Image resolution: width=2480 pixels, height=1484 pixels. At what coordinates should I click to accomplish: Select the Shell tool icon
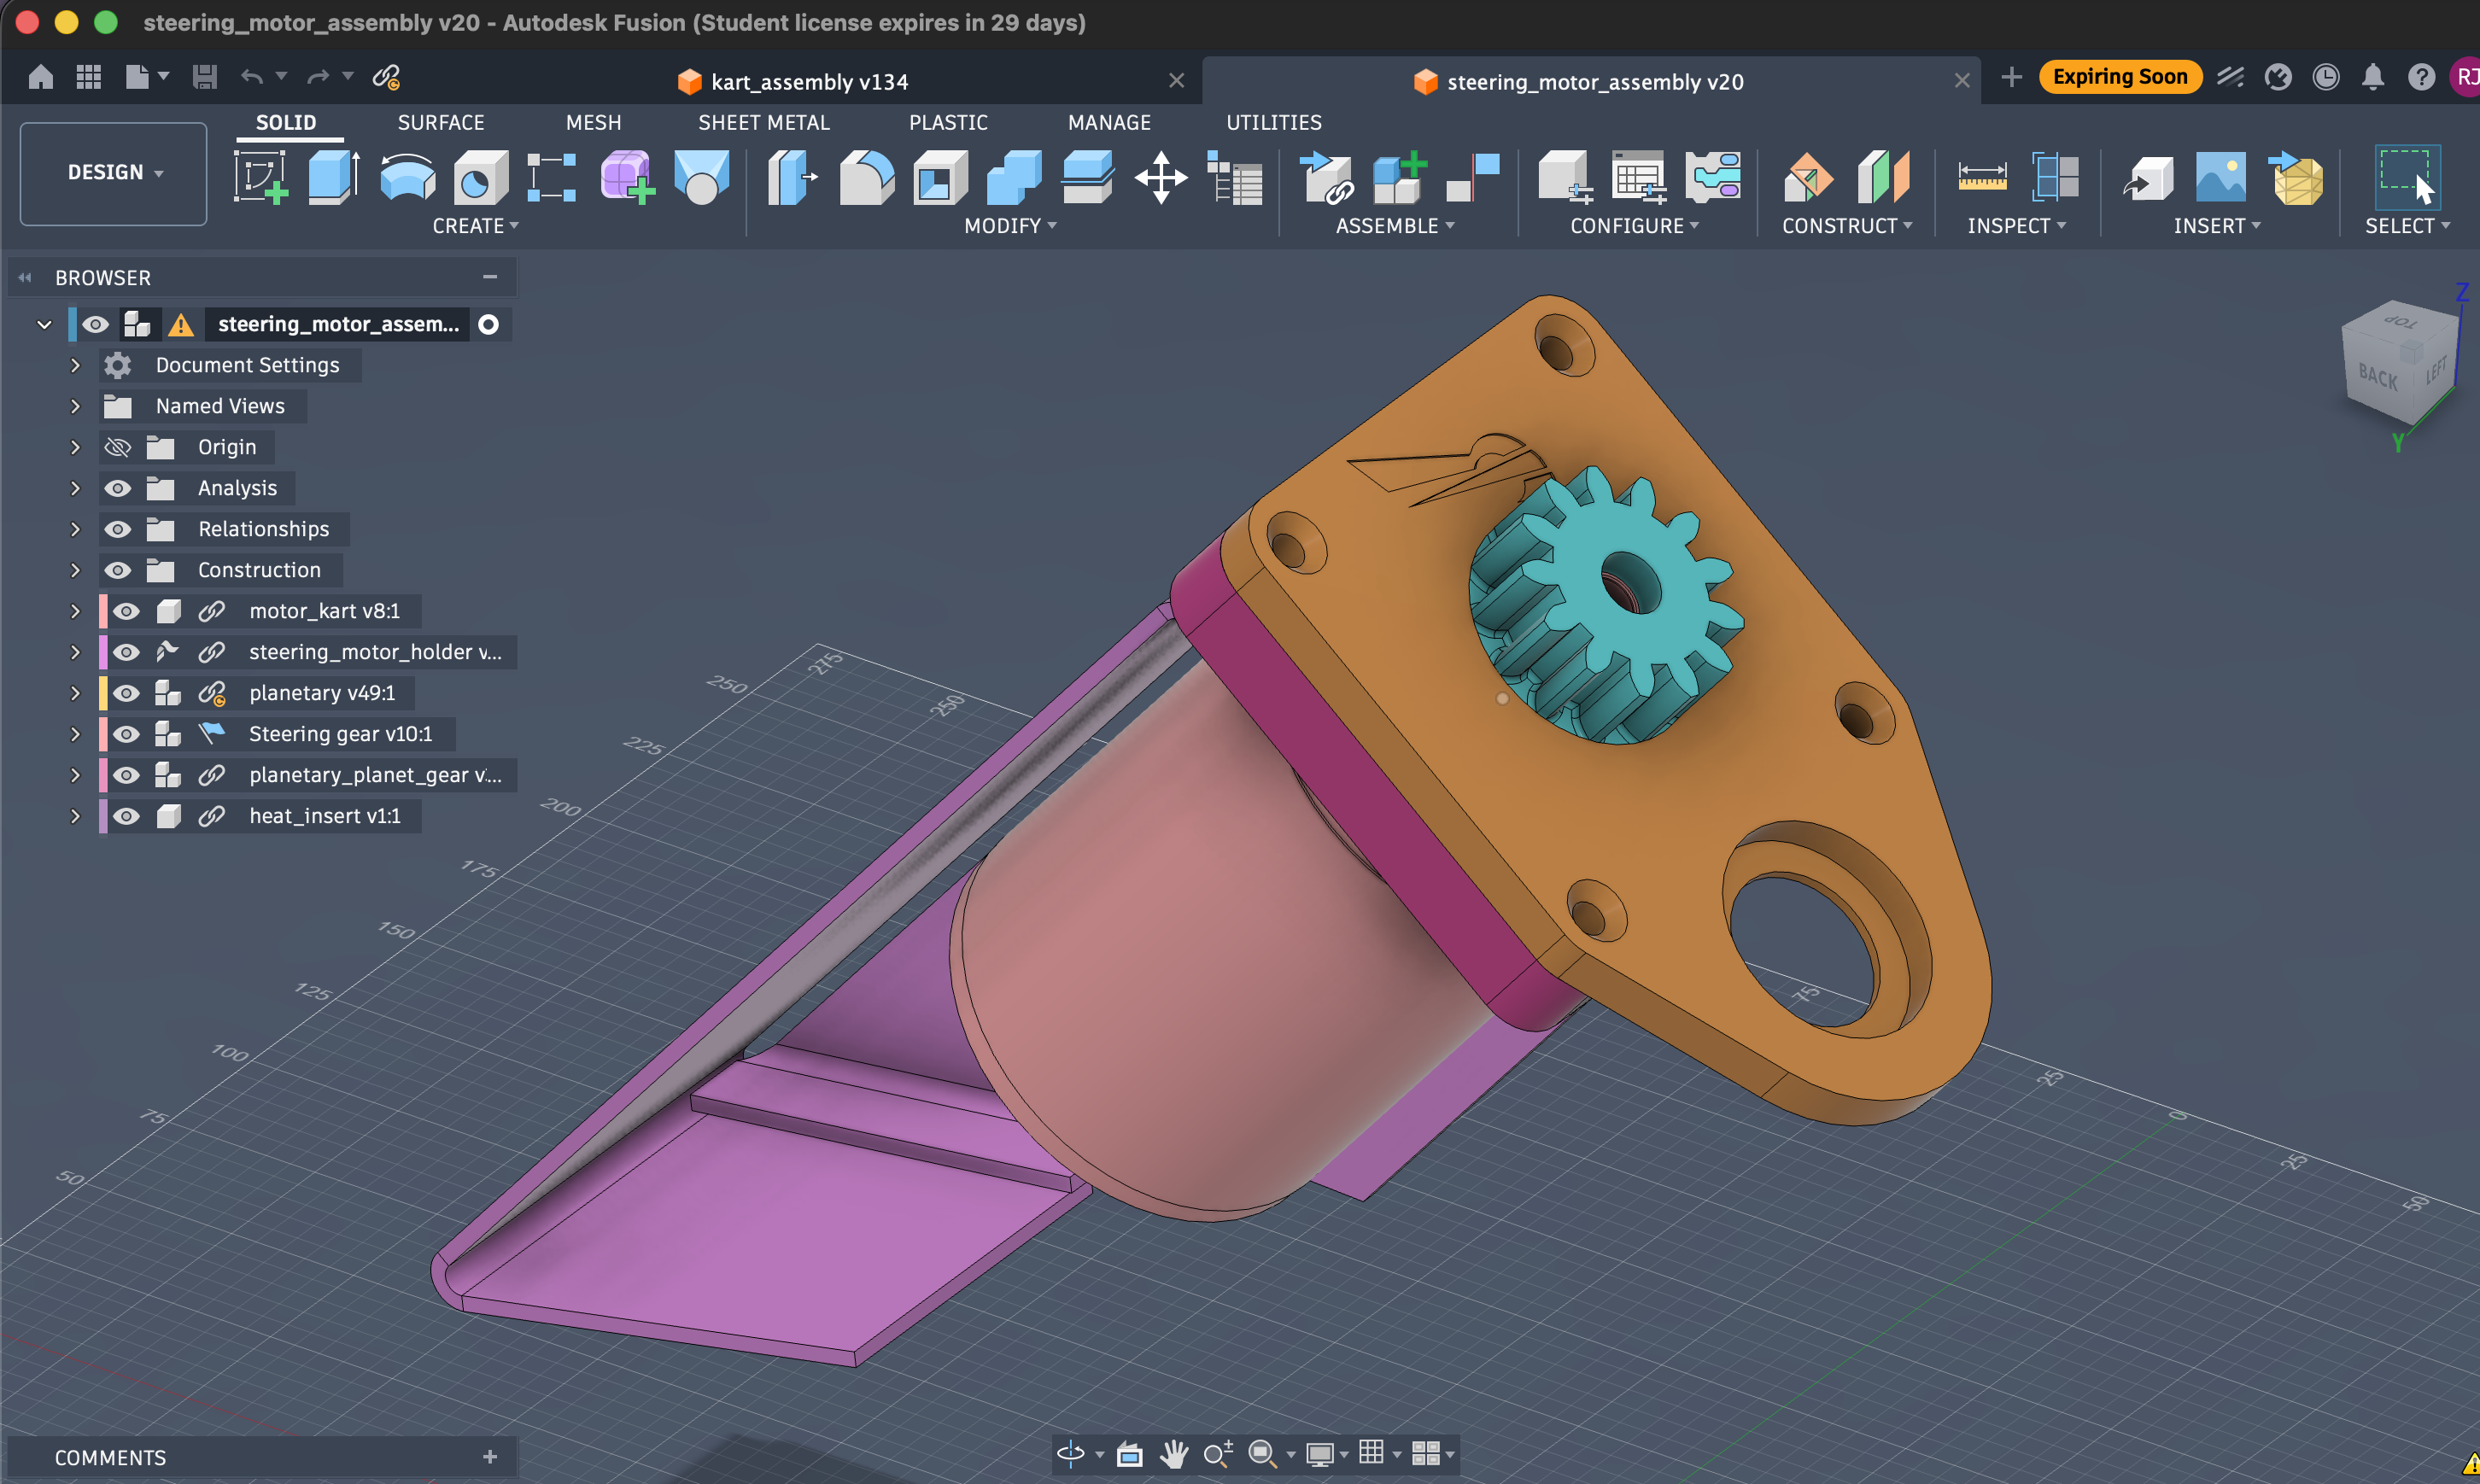(940, 178)
